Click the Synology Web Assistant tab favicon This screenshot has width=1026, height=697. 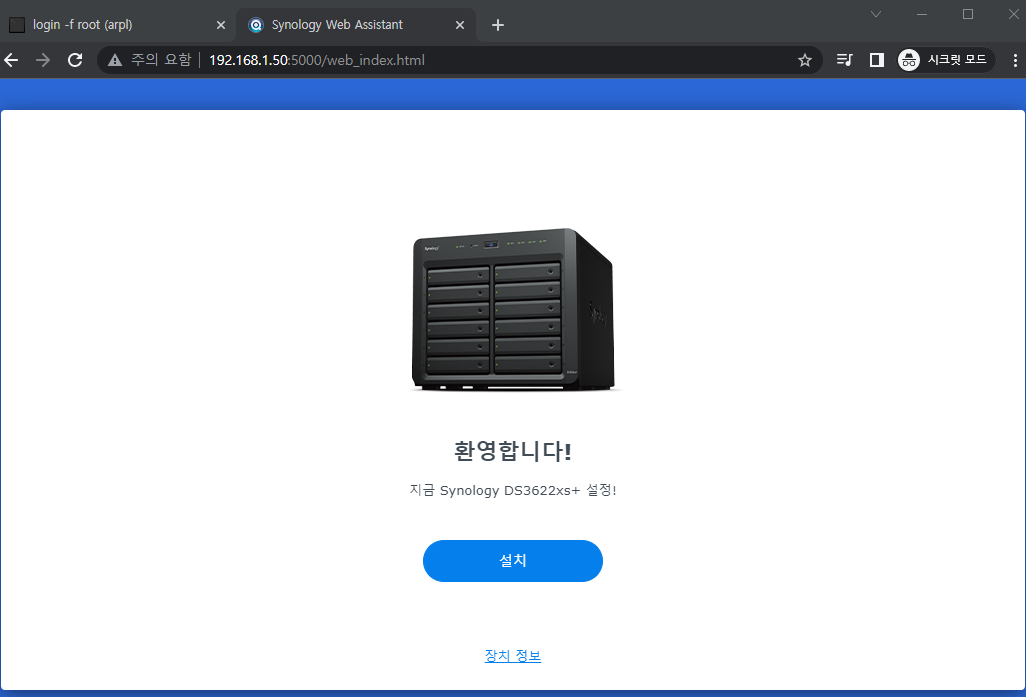[x=256, y=25]
